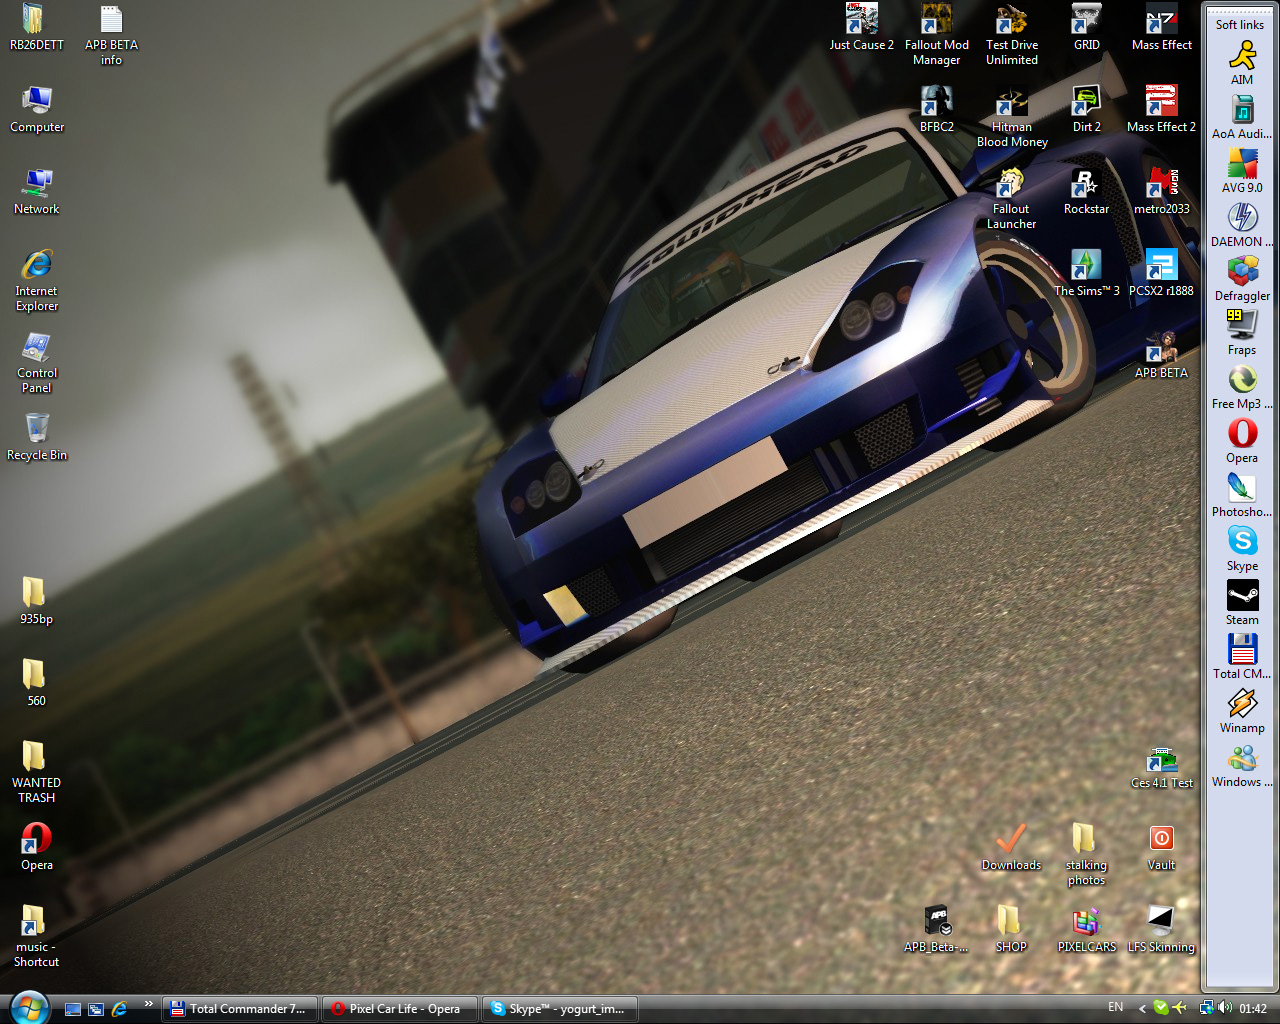Click the Mass Effect 2 shortcut

1161,110
